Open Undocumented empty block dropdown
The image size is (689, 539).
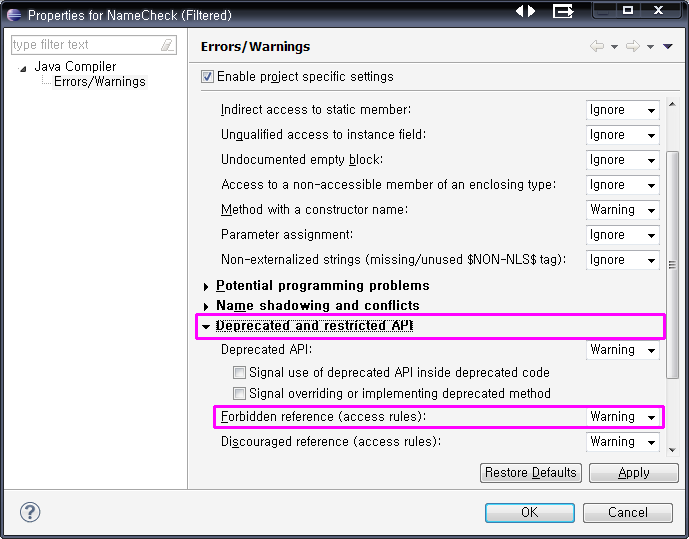tap(623, 160)
